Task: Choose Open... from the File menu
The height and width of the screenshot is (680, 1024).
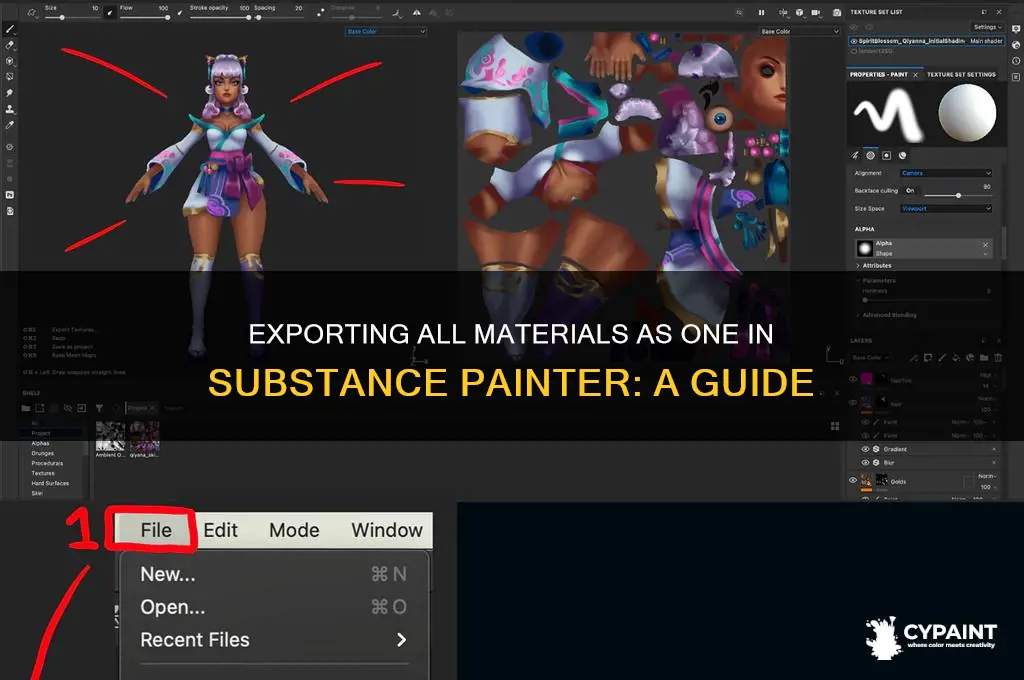Action: (x=273, y=607)
